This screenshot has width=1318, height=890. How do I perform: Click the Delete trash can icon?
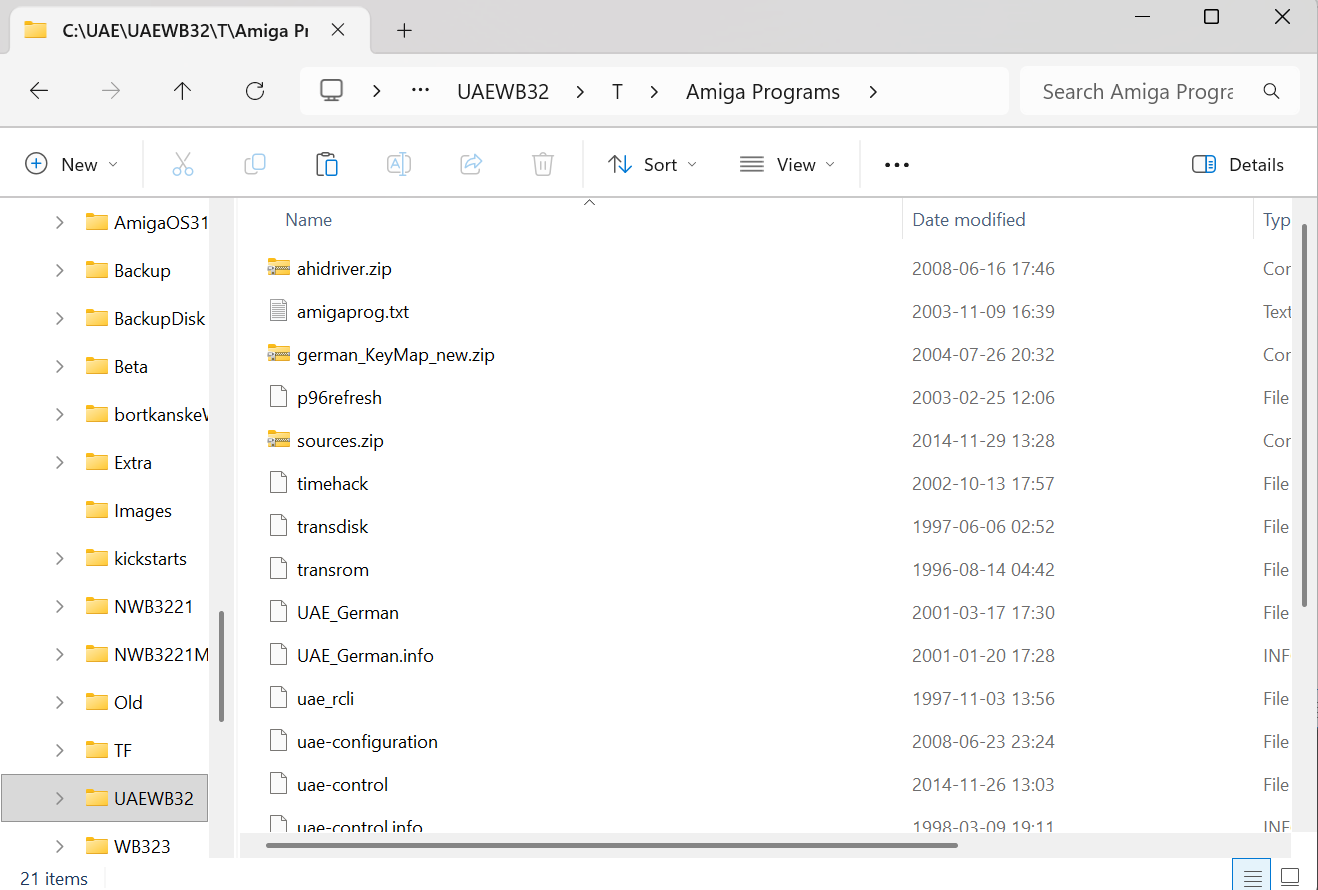(x=542, y=164)
